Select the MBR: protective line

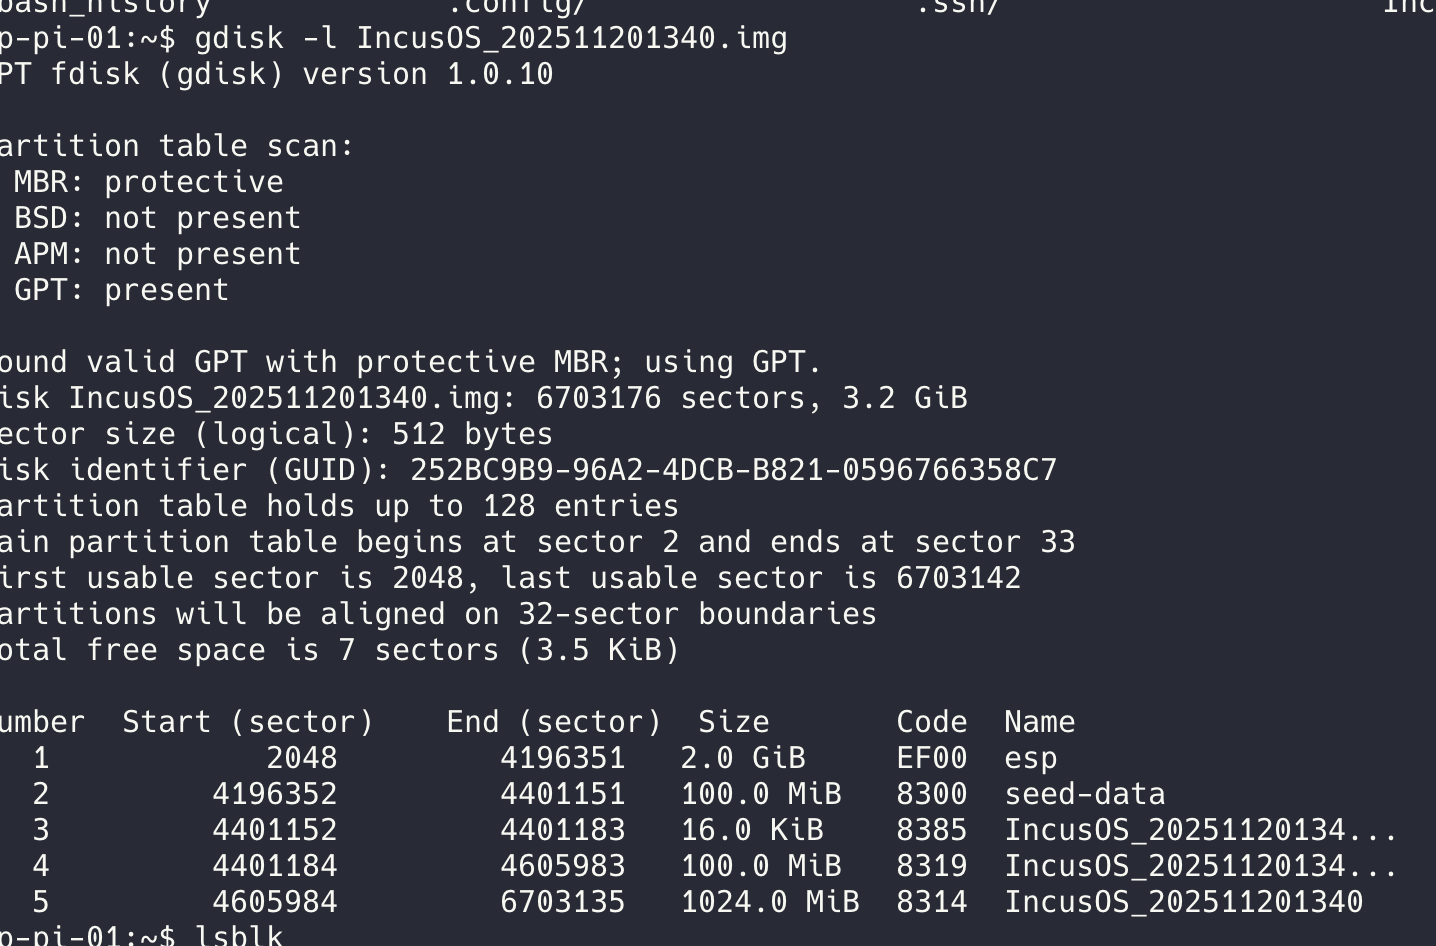click(x=148, y=182)
